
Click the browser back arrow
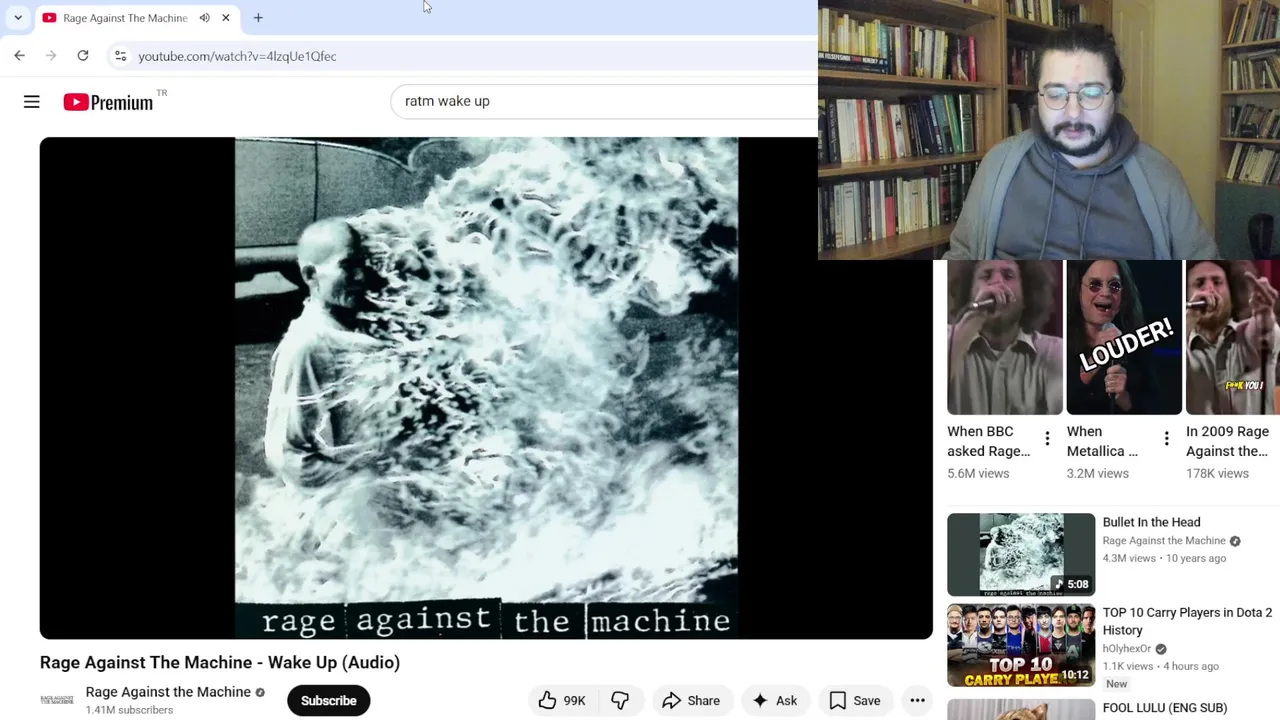pos(20,56)
